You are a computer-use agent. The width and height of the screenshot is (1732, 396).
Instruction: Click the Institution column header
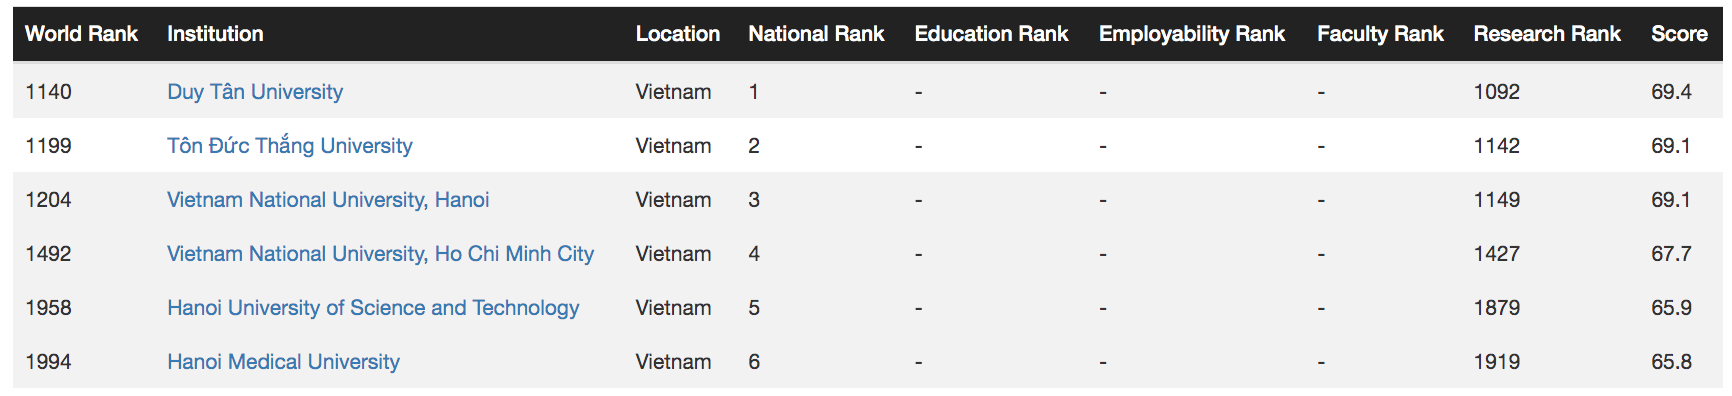click(215, 34)
